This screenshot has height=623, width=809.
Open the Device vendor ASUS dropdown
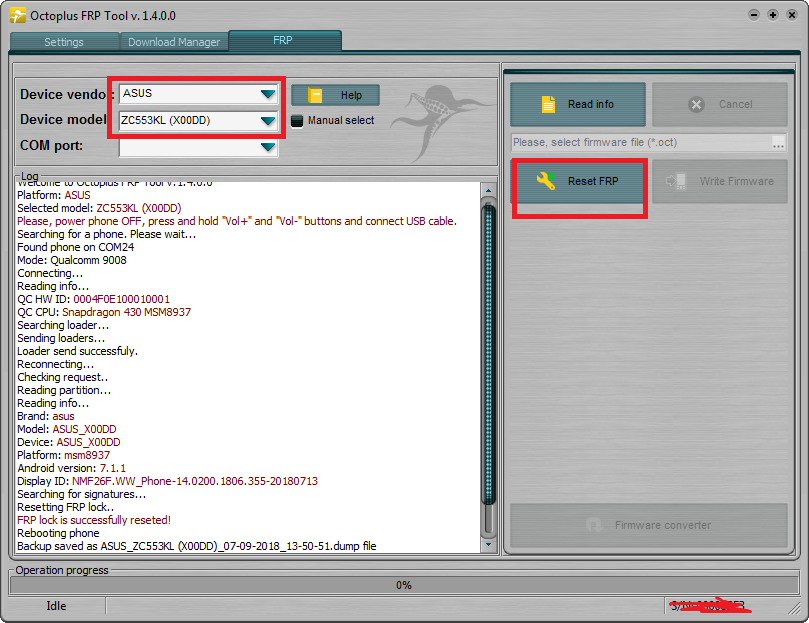point(267,94)
